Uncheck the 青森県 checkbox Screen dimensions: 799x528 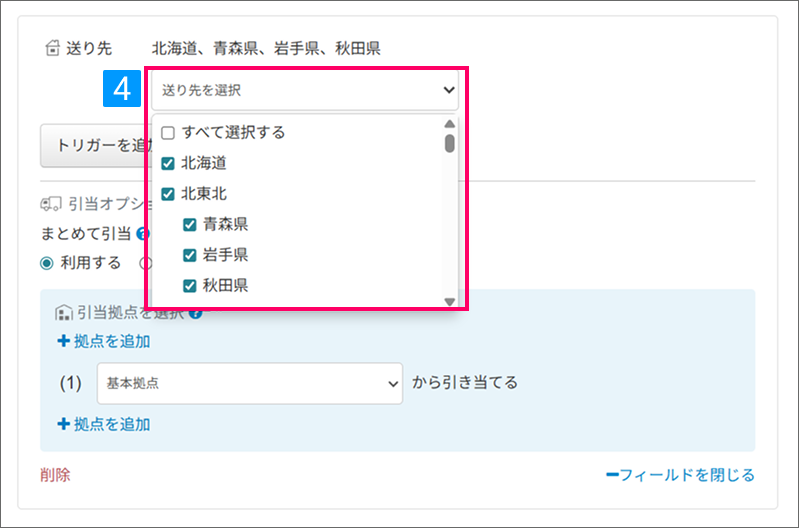tap(190, 224)
